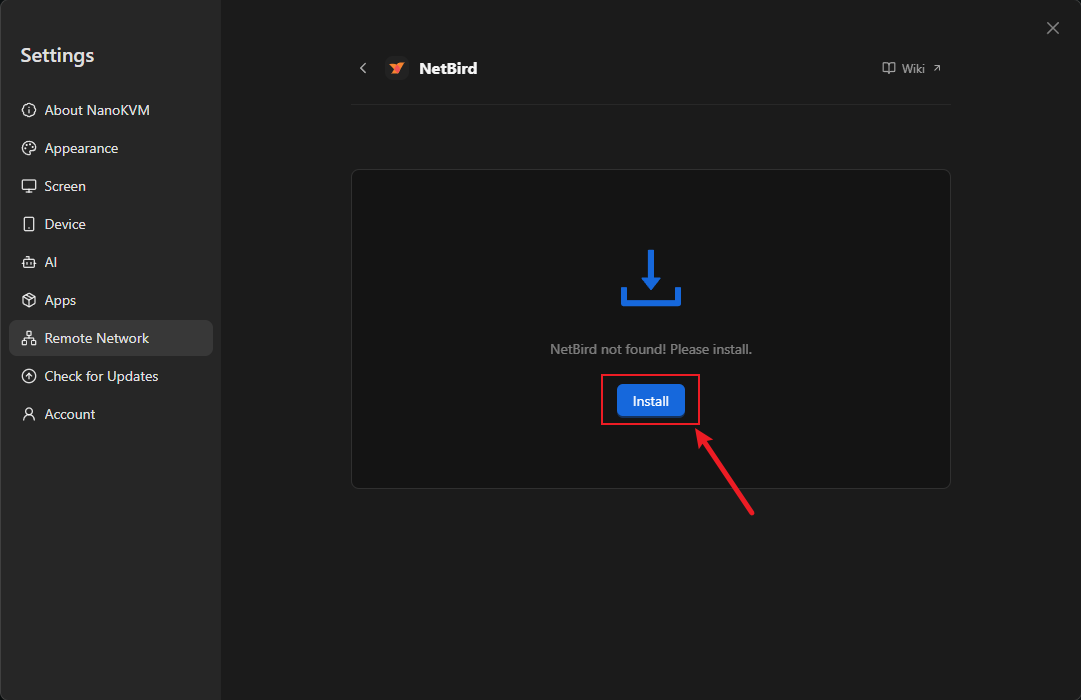1081x700 pixels.
Task: Click the blue Install button
Action: [650, 401]
